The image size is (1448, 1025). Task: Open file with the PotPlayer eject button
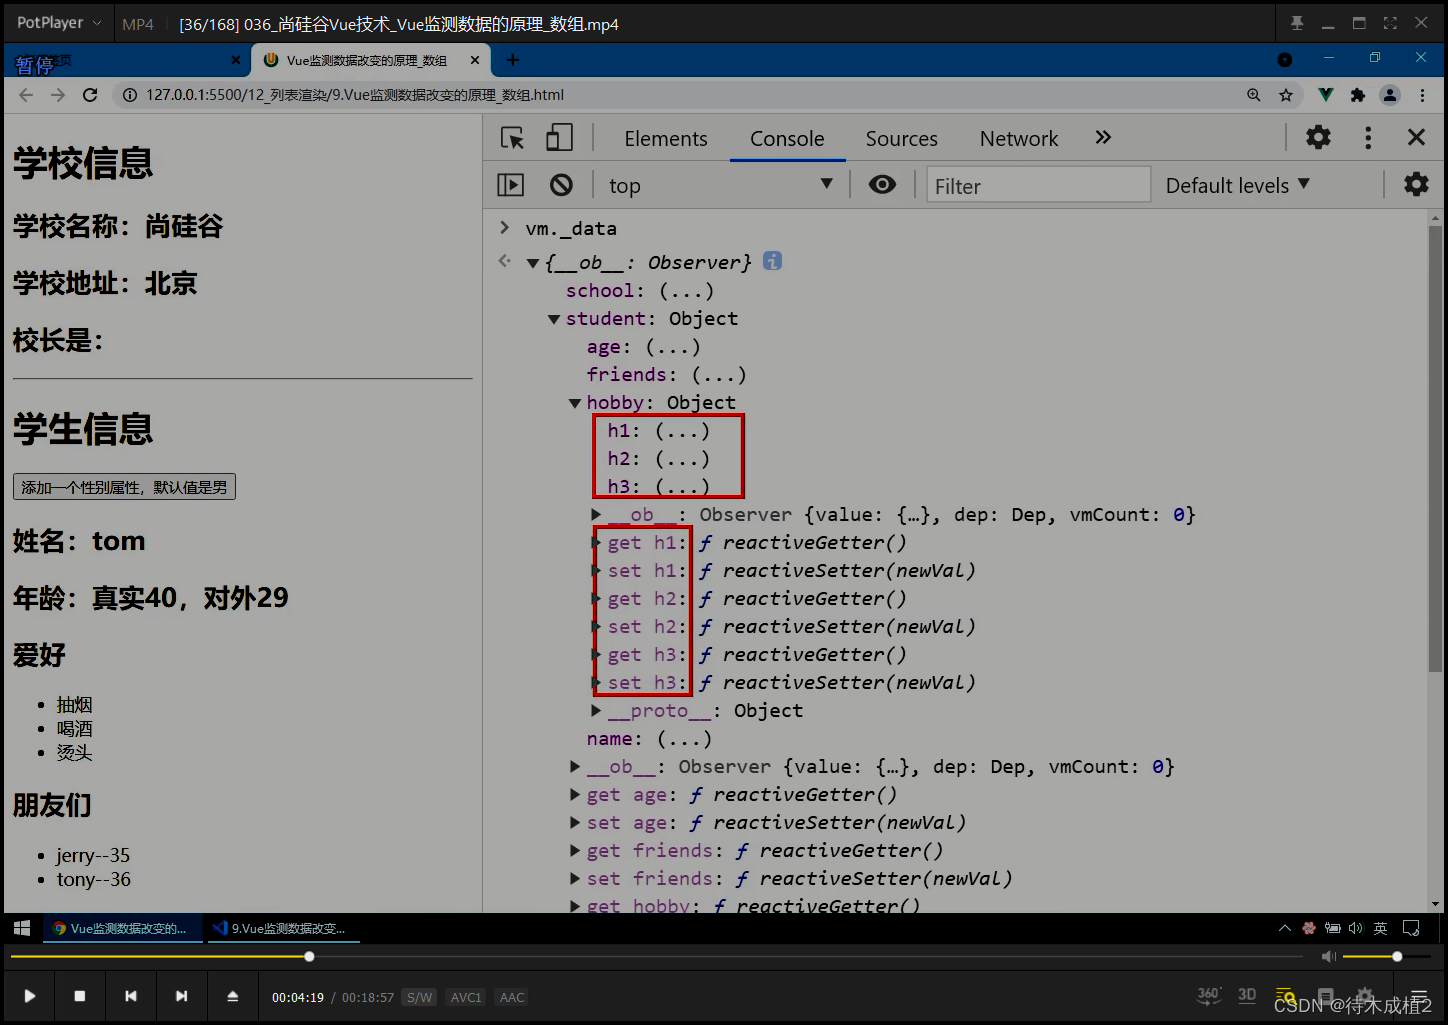[232, 996]
